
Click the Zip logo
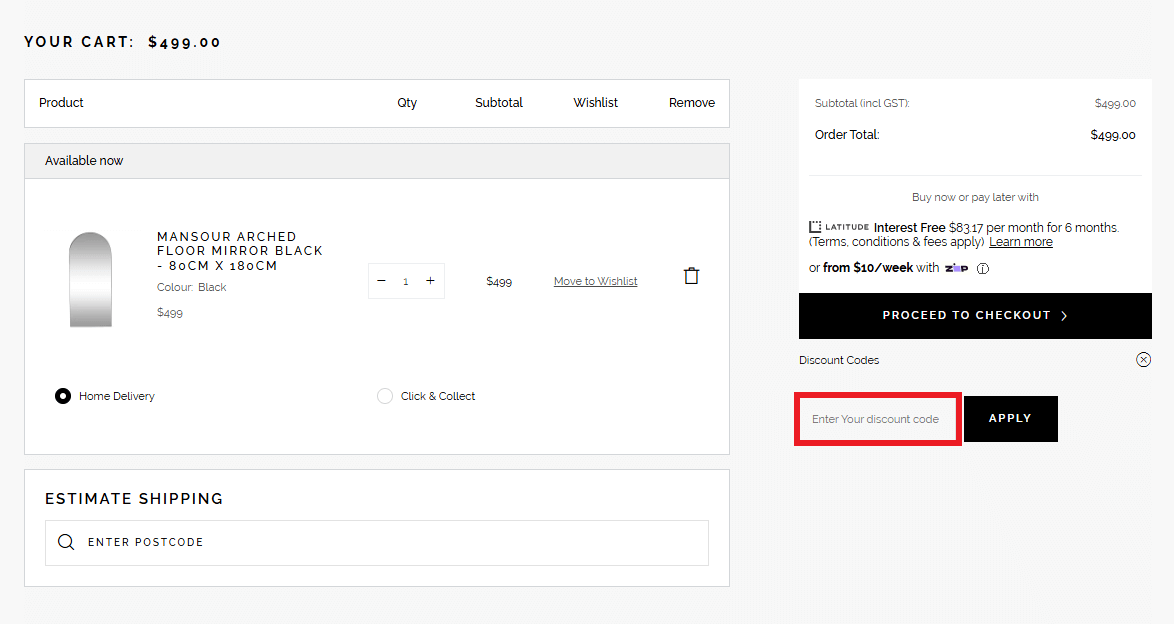(956, 268)
